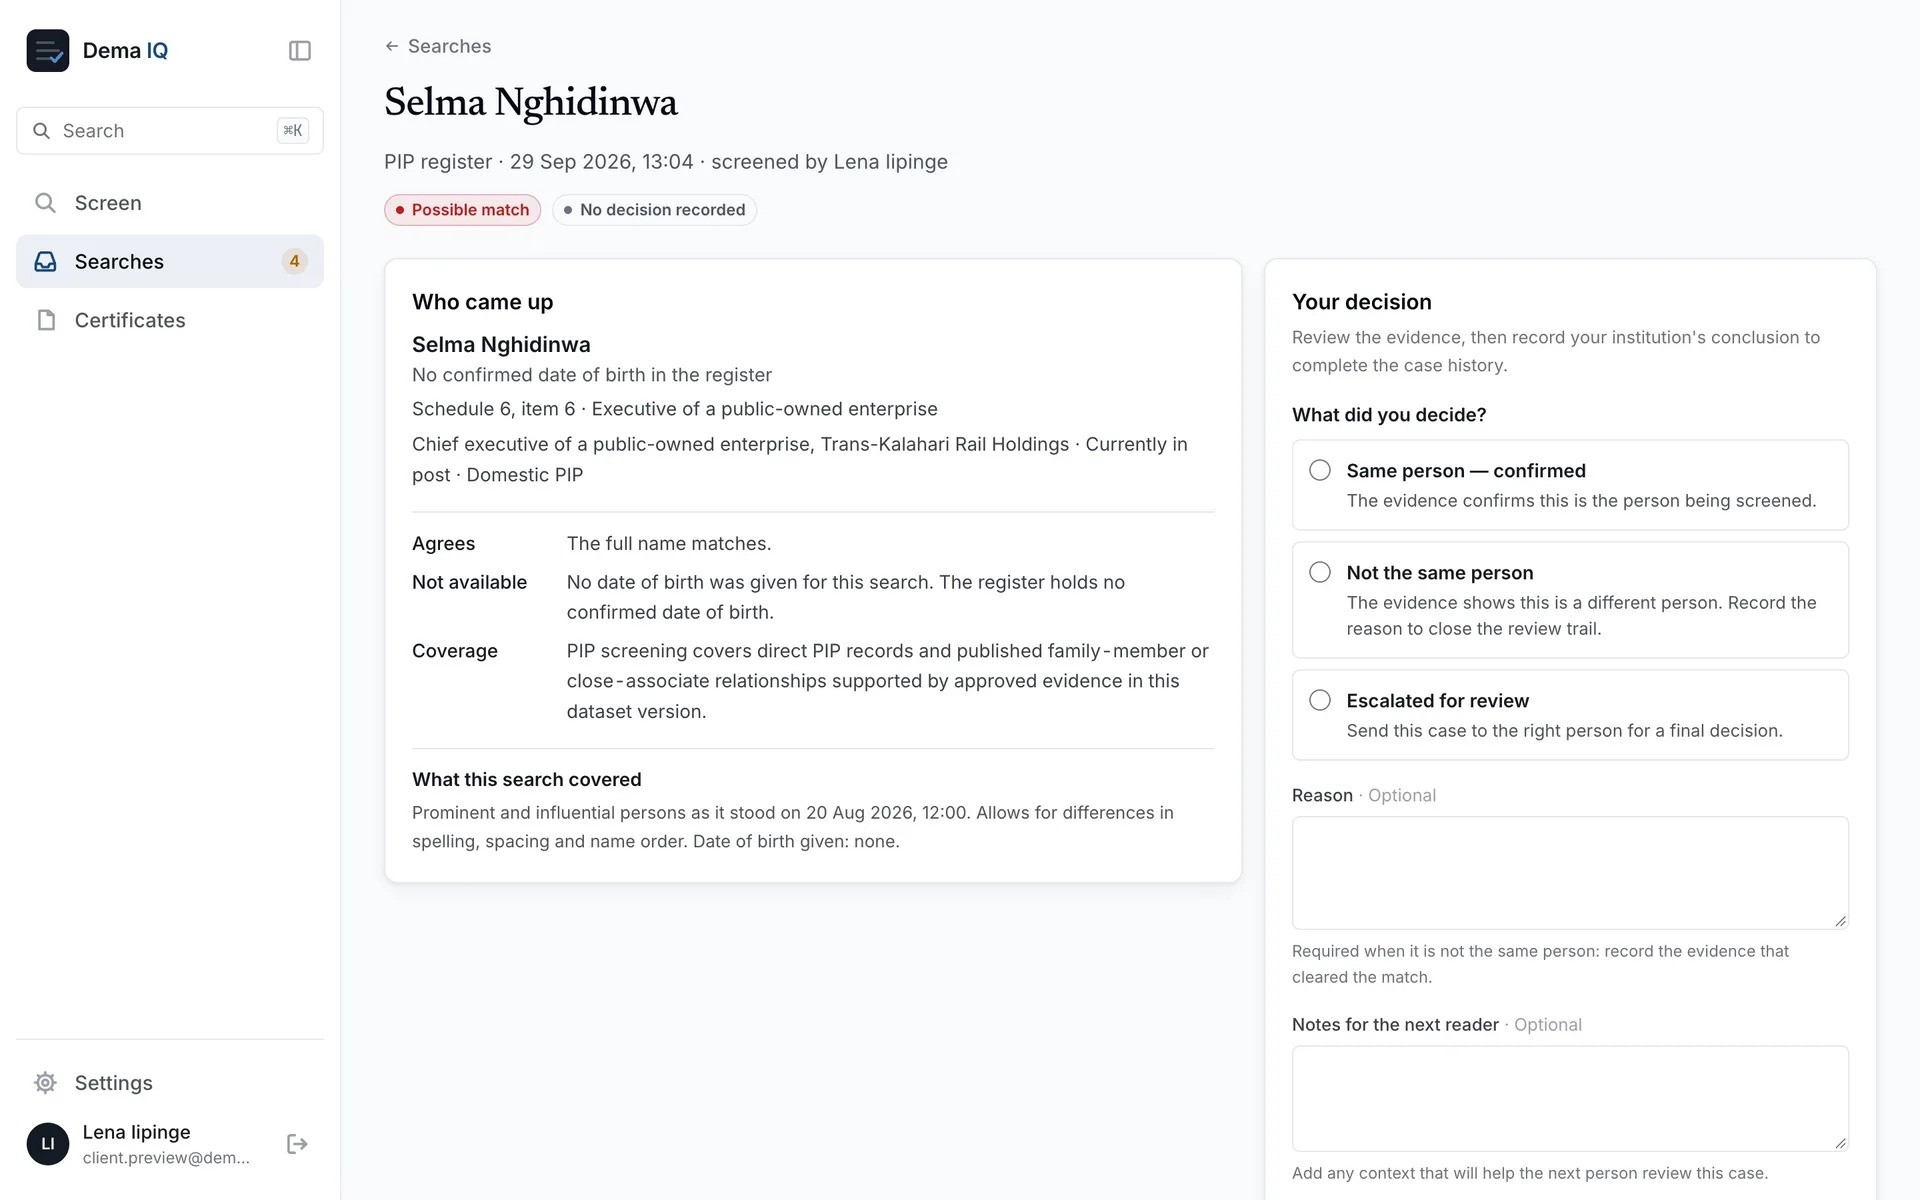1920x1200 pixels.
Task: Choose the Escalated for review option
Action: (x=1570, y=715)
